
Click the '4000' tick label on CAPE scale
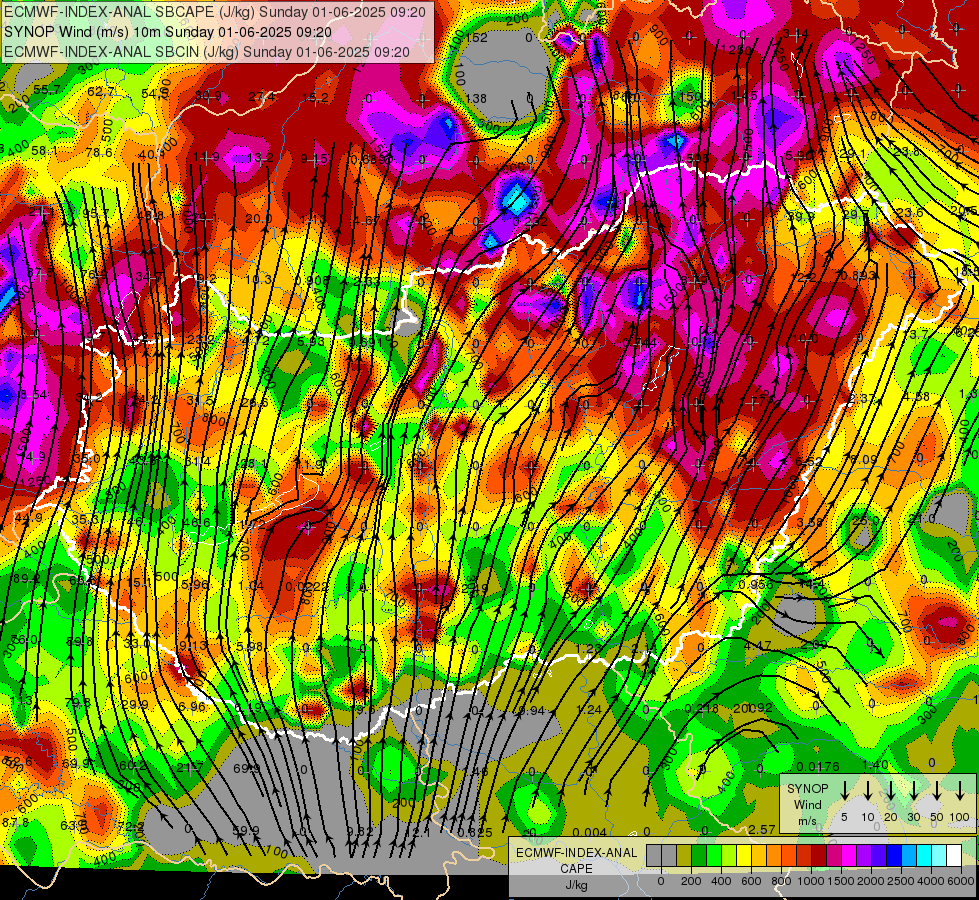click(x=931, y=881)
